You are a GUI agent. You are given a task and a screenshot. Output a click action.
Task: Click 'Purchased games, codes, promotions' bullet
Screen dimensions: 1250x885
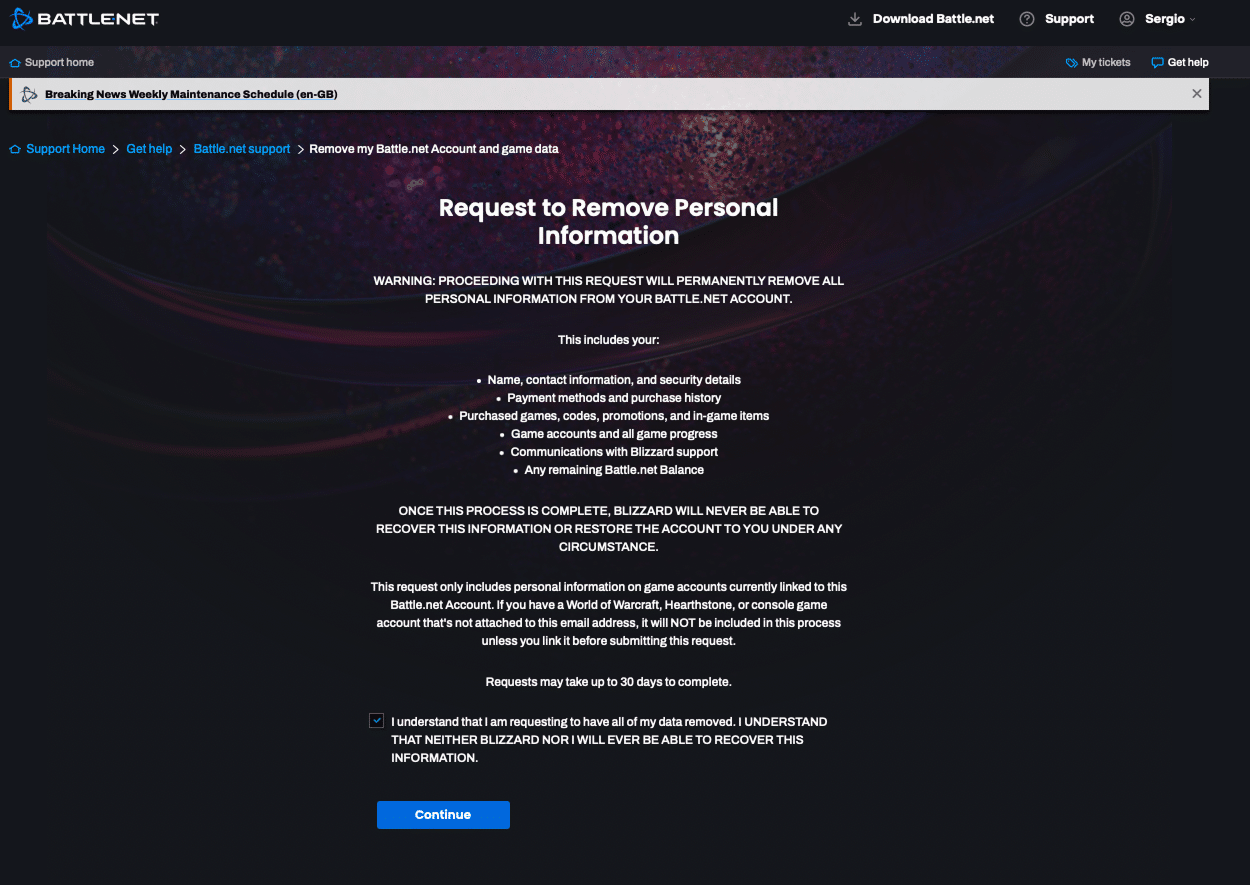614,416
